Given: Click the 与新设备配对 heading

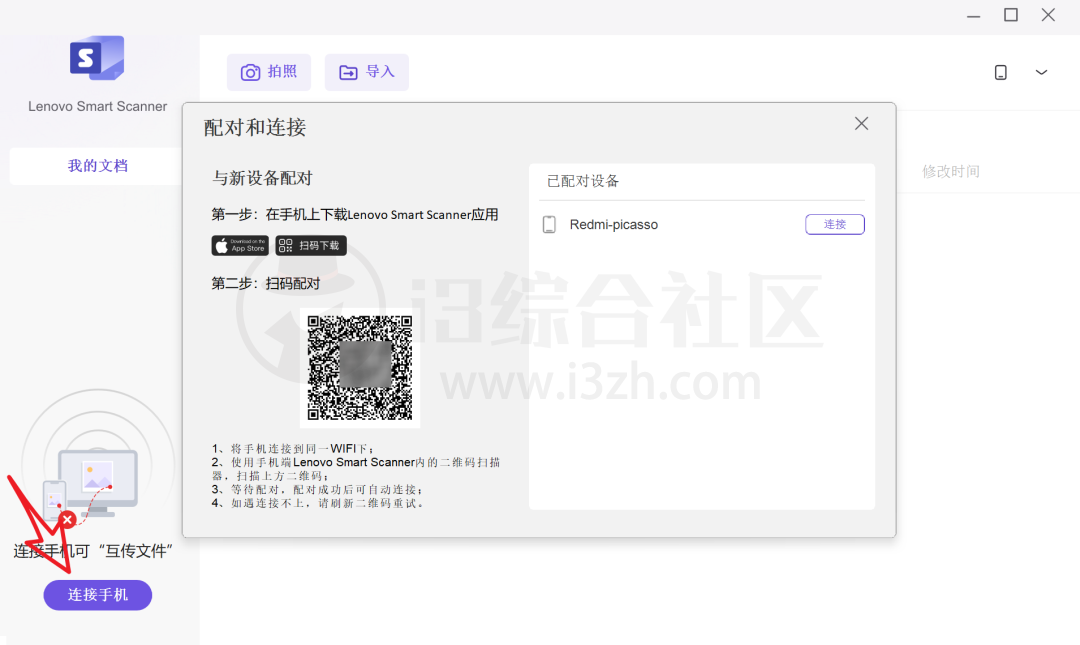Looking at the screenshot, I should (x=262, y=178).
